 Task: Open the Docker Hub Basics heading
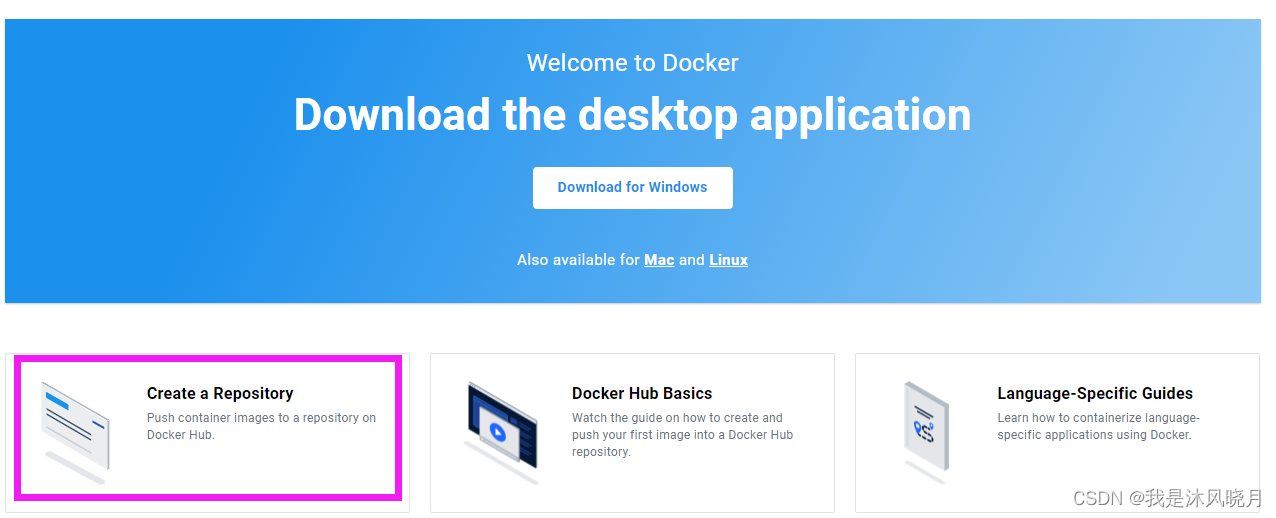click(x=642, y=394)
